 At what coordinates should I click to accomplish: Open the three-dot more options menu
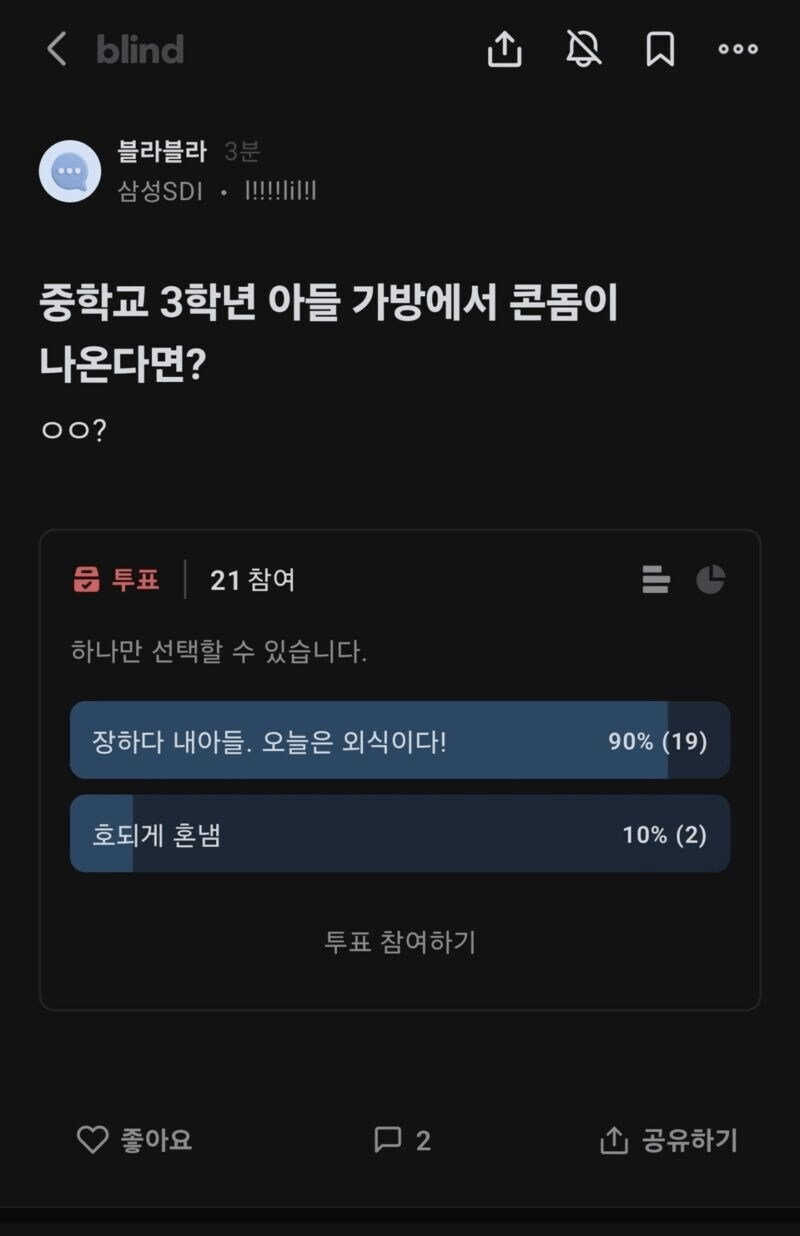(x=738, y=49)
